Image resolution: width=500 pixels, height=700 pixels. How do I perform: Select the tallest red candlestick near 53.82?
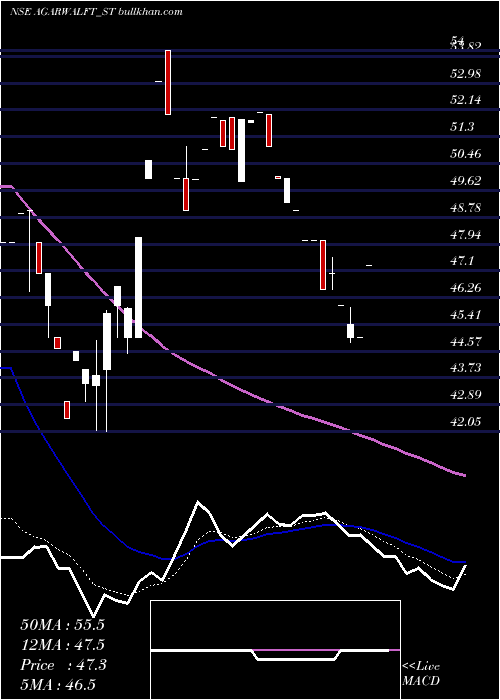pyautogui.click(x=168, y=82)
